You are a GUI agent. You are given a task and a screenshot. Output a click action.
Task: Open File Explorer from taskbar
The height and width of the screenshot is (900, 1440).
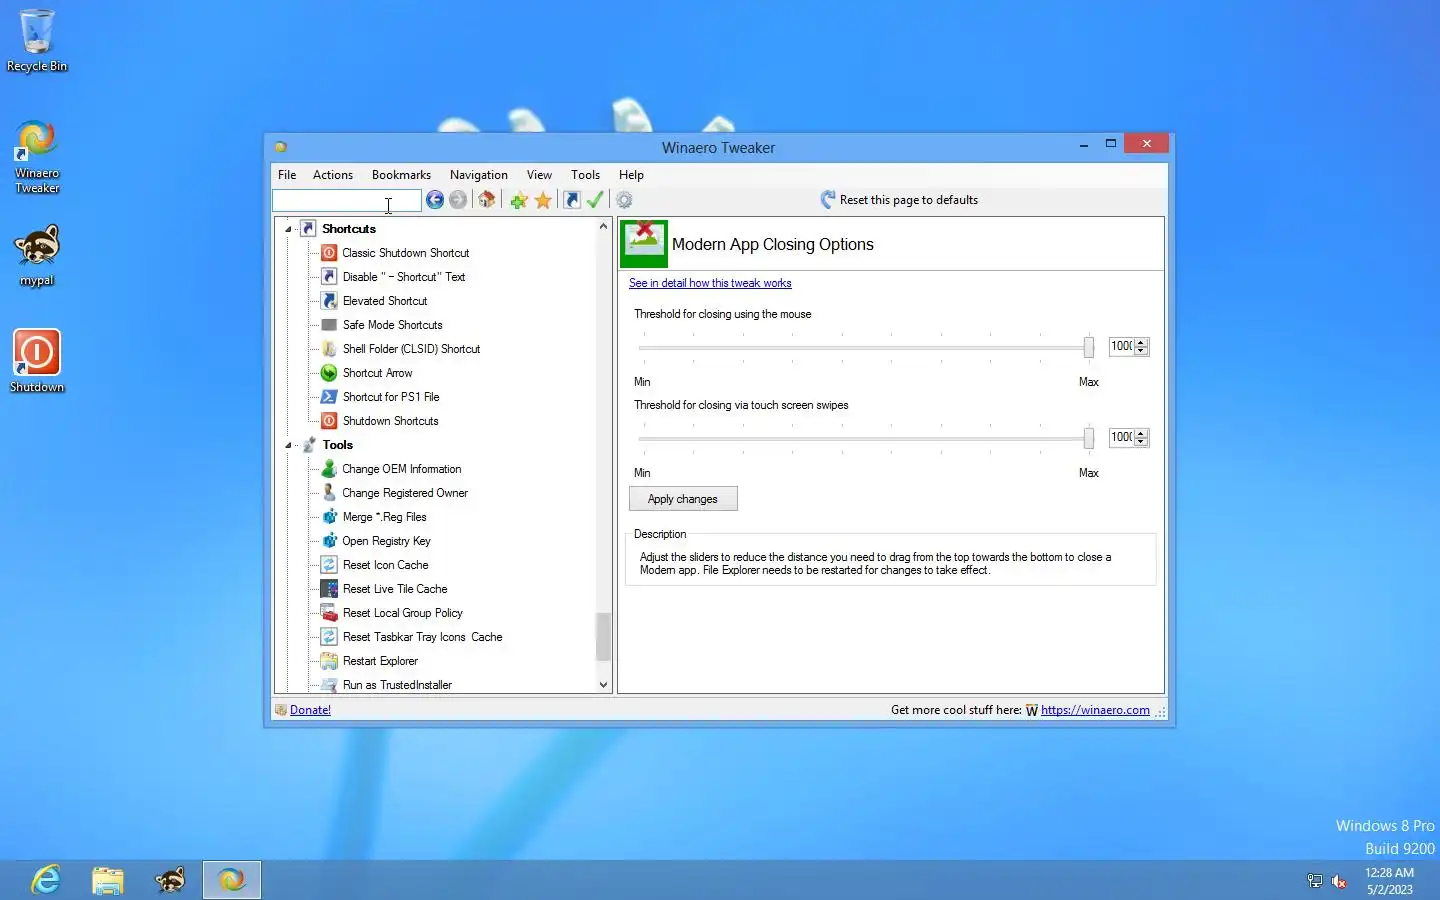108,880
